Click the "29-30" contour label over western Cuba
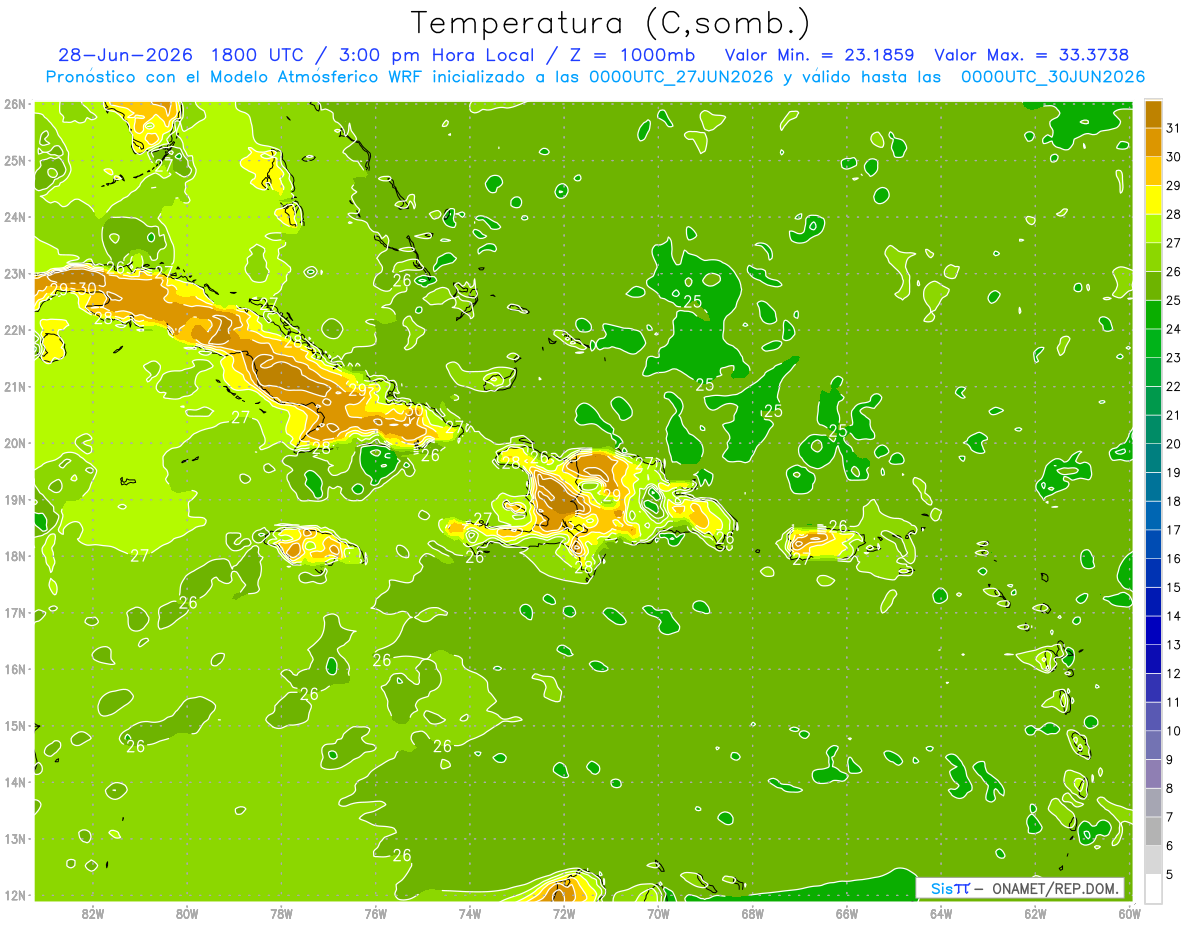 click(74, 289)
